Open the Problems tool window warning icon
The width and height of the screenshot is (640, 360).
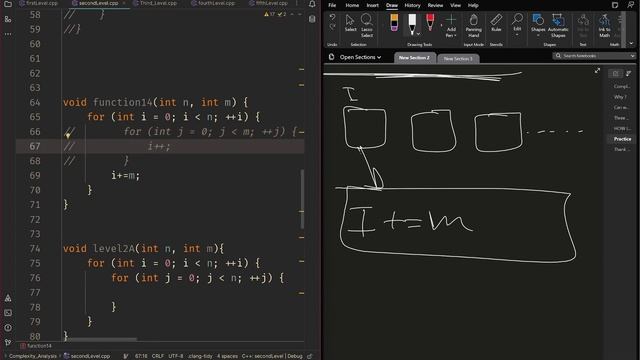point(8,298)
